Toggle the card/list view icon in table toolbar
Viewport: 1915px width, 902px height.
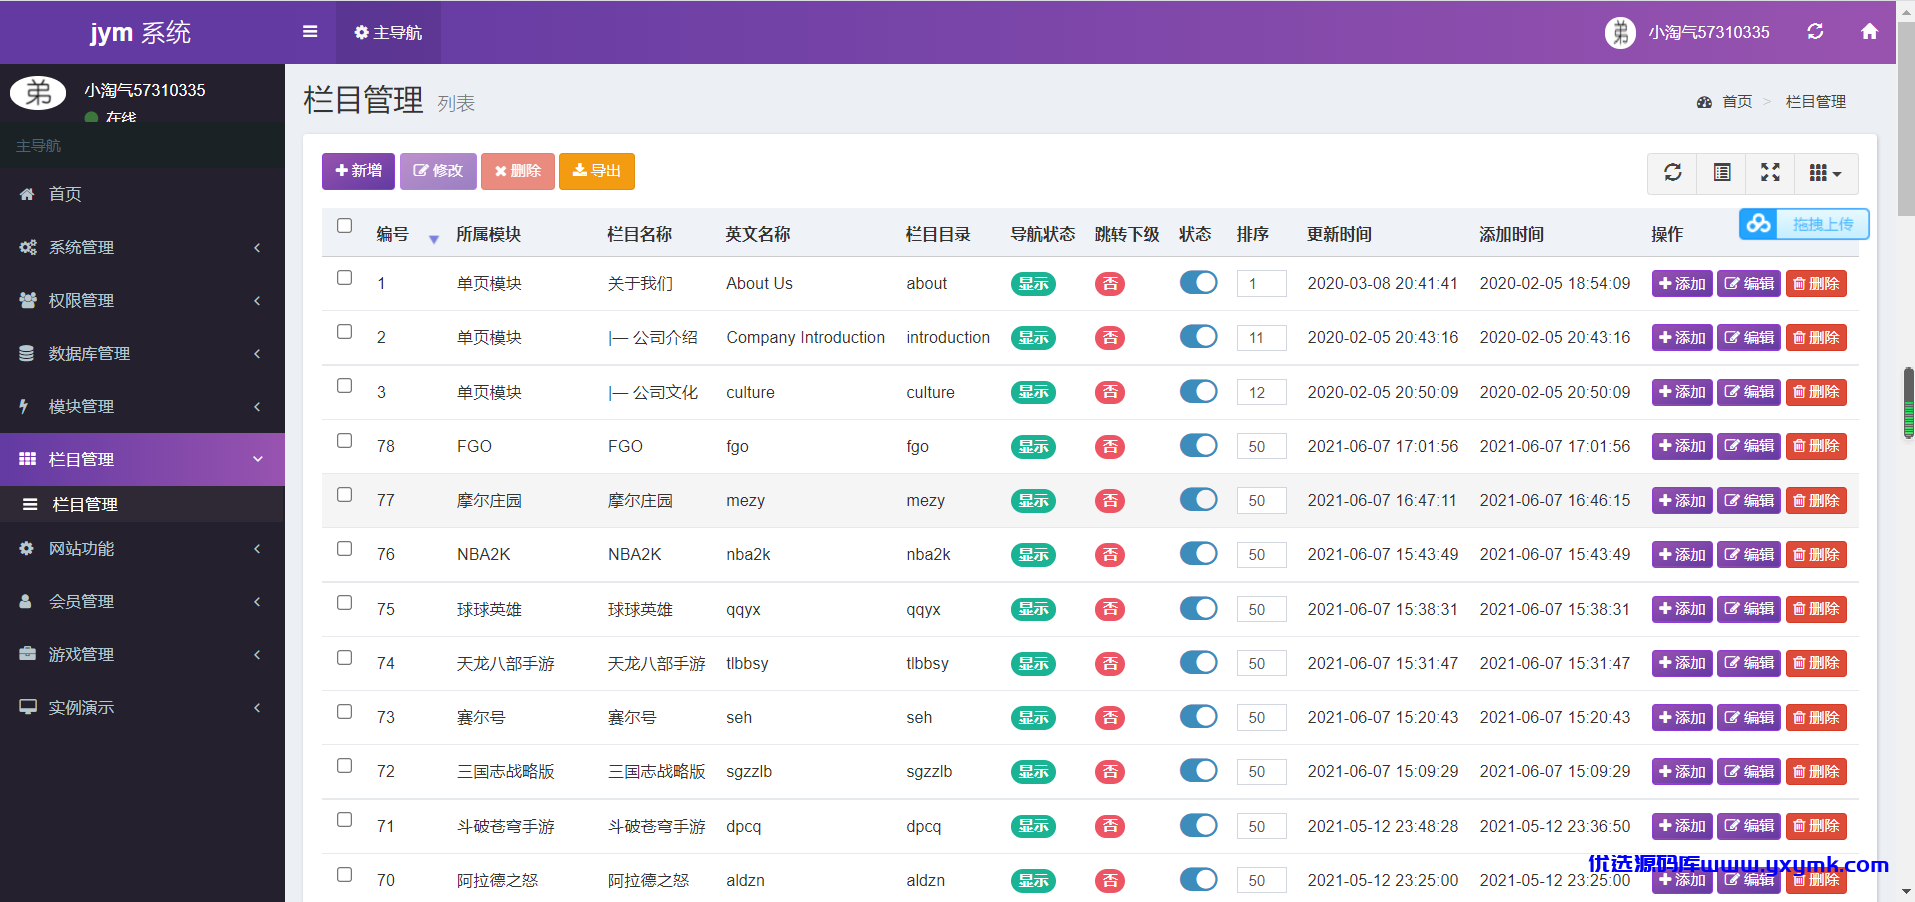1722,173
